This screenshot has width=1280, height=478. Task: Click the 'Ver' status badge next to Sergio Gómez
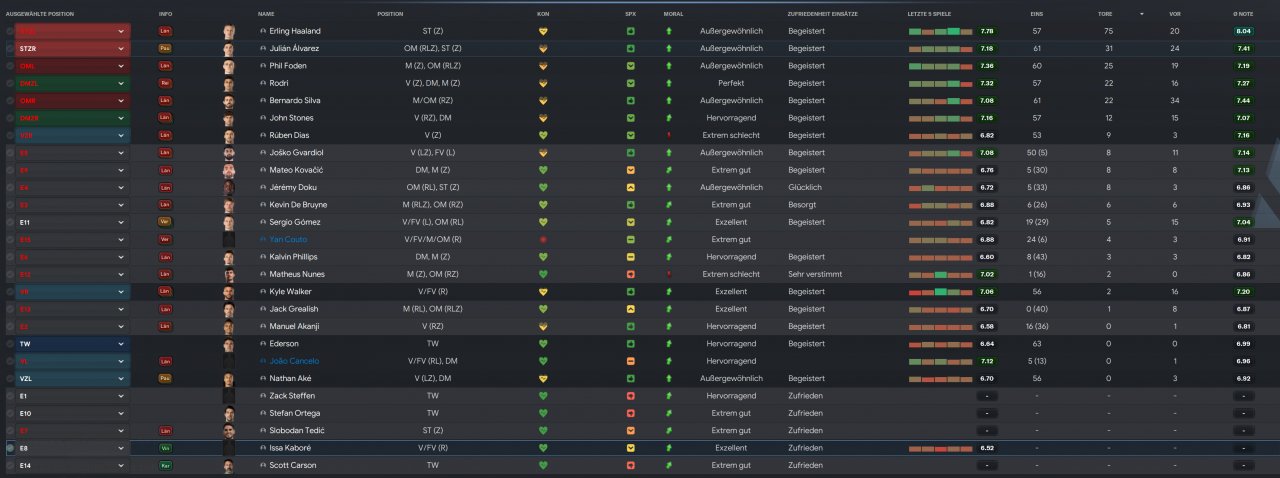pos(165,222)
